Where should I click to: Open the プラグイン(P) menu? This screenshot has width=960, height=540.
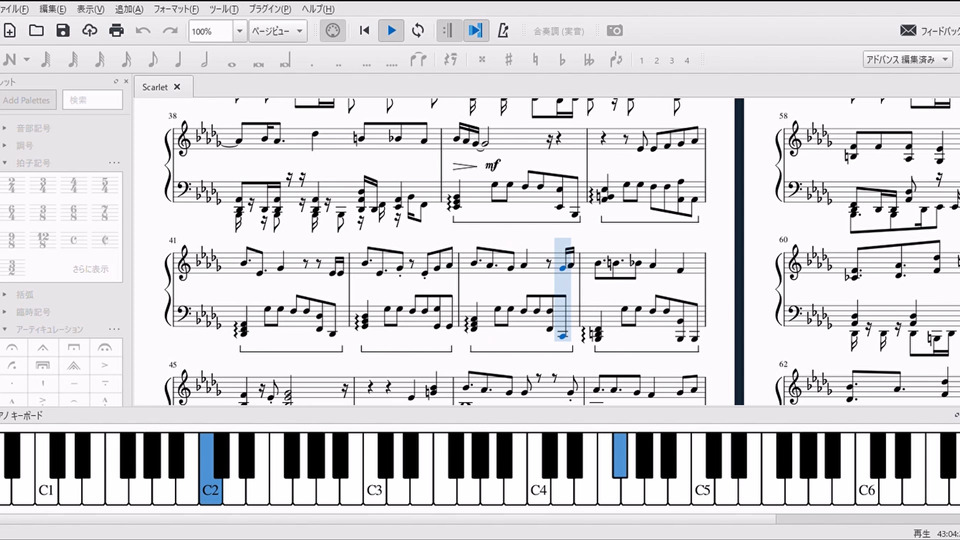[269, 9]
